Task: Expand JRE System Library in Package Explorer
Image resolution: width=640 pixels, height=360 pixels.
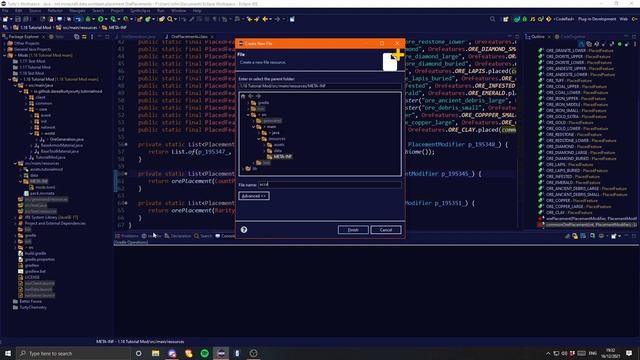Action: tap(16, 218)
